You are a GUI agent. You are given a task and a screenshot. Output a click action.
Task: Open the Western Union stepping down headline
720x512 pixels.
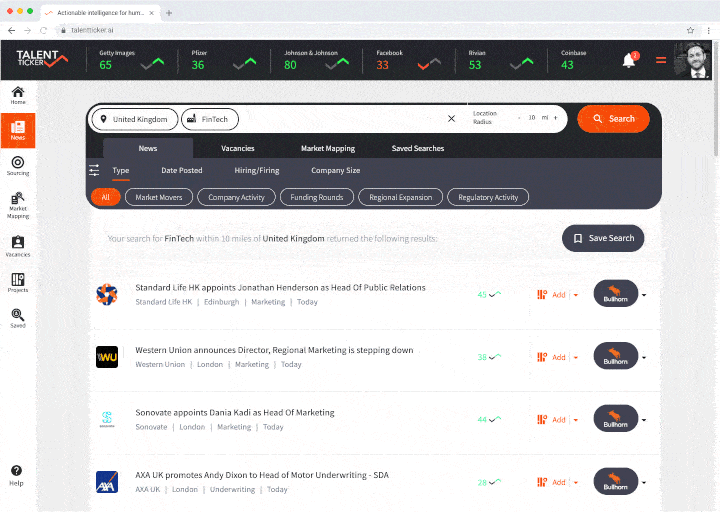[x=274, y=350]
